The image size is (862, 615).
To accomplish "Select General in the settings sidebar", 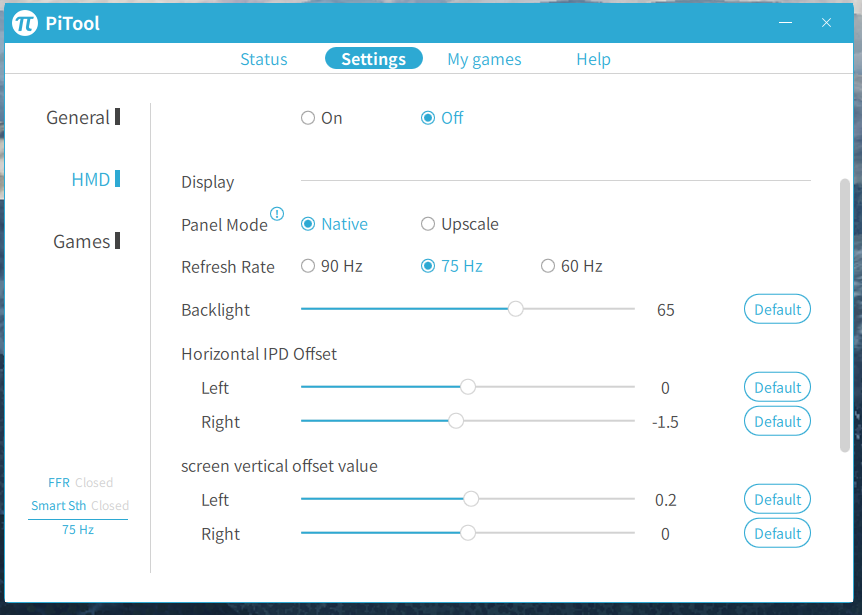I will pyautogui.click(x=83, y=117).
